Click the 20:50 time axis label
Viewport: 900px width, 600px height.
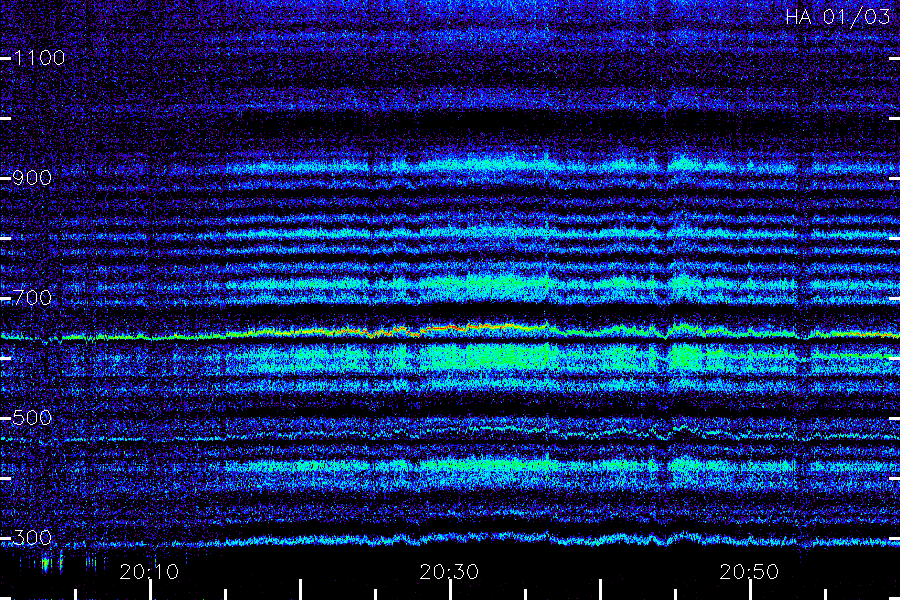pos(750,572)
